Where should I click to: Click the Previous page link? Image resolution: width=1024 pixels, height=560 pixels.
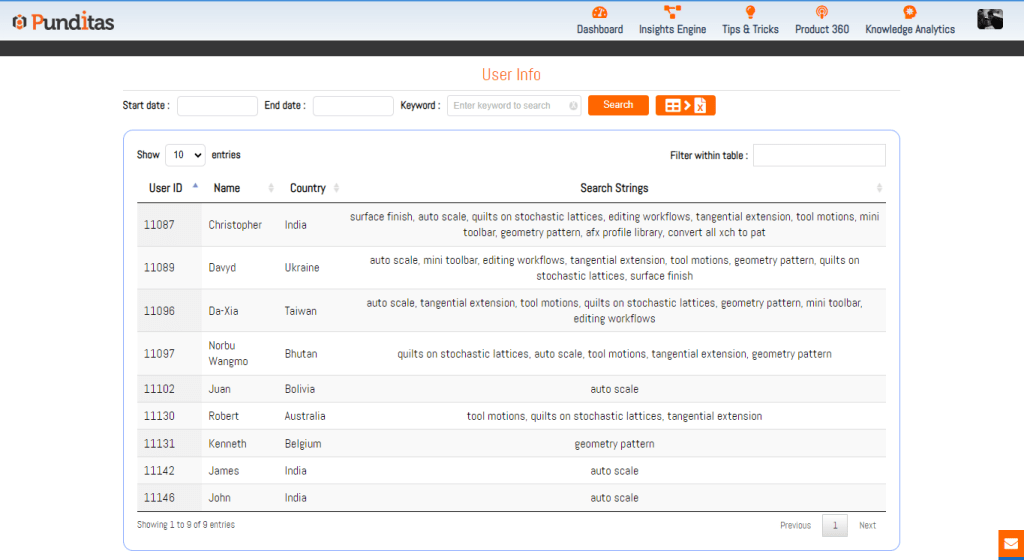(x=795, y=525)
